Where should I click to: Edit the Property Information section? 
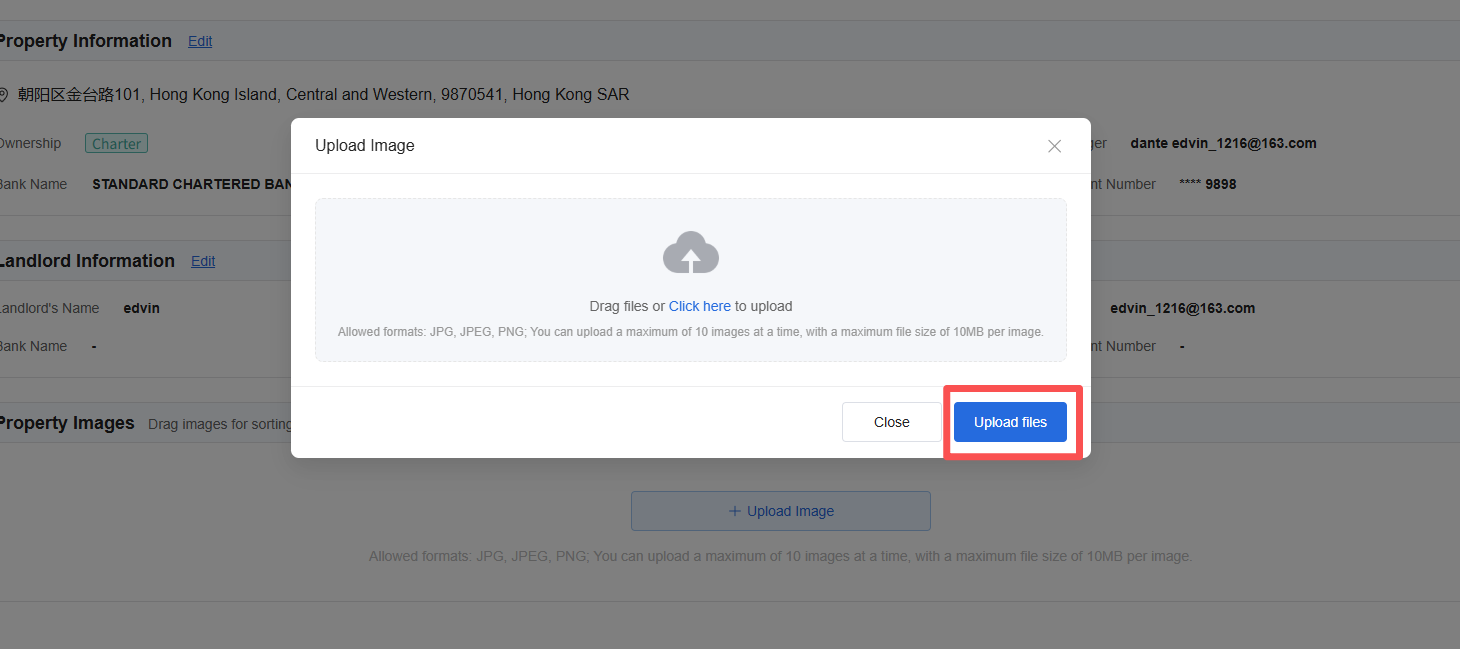[x=200, y=41]
